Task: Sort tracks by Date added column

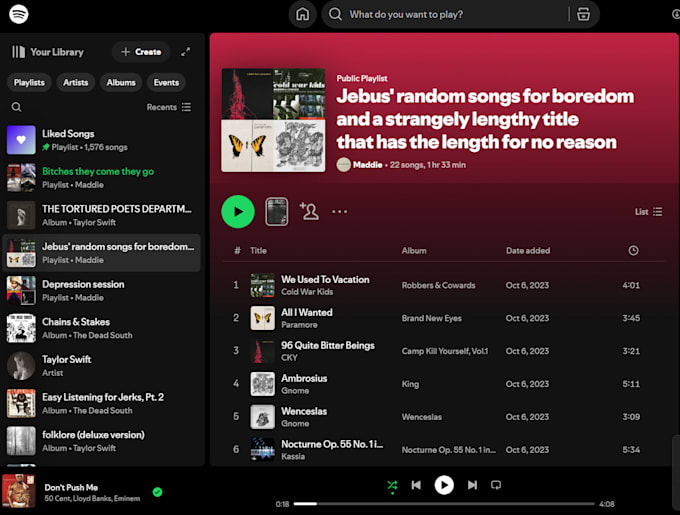Action: [528, 251]
